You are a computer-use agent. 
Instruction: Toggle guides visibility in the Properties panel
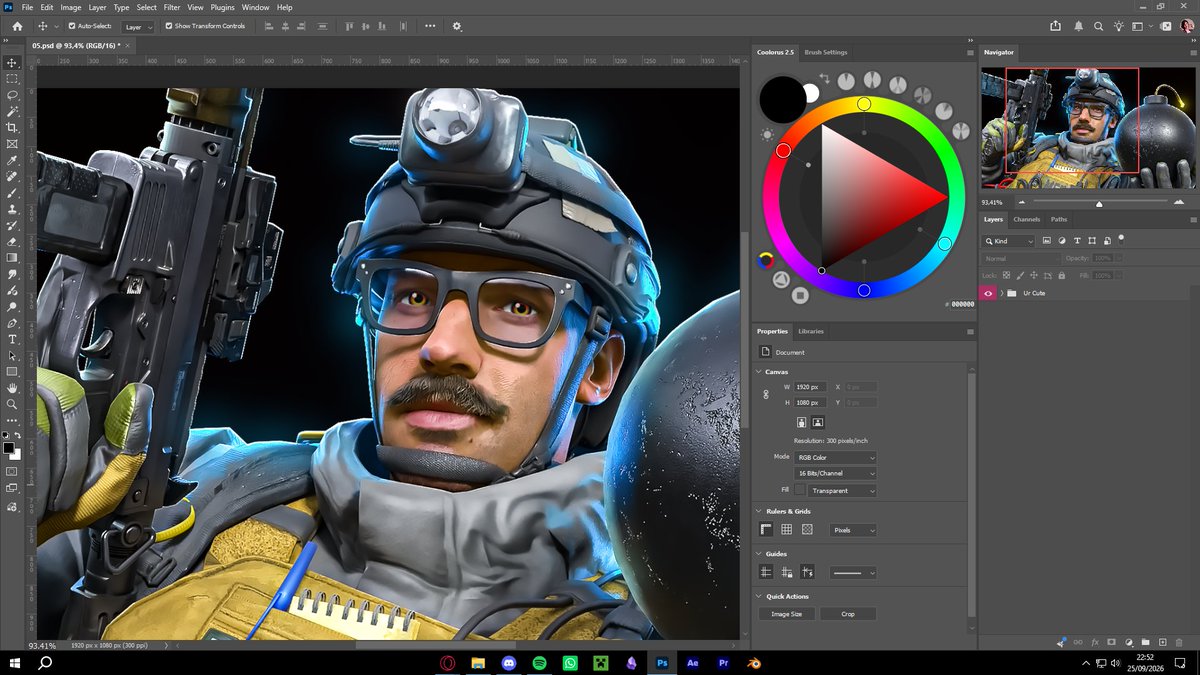pyautogui.click(x=766, y=572)
